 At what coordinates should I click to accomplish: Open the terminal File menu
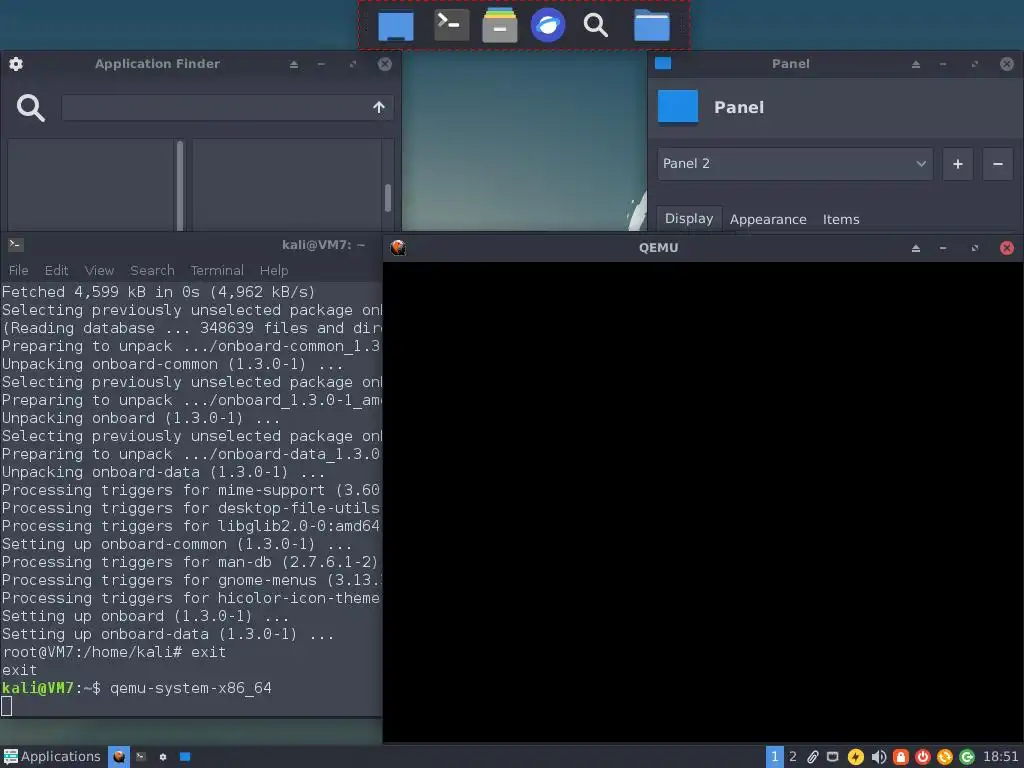pos(18,270)
